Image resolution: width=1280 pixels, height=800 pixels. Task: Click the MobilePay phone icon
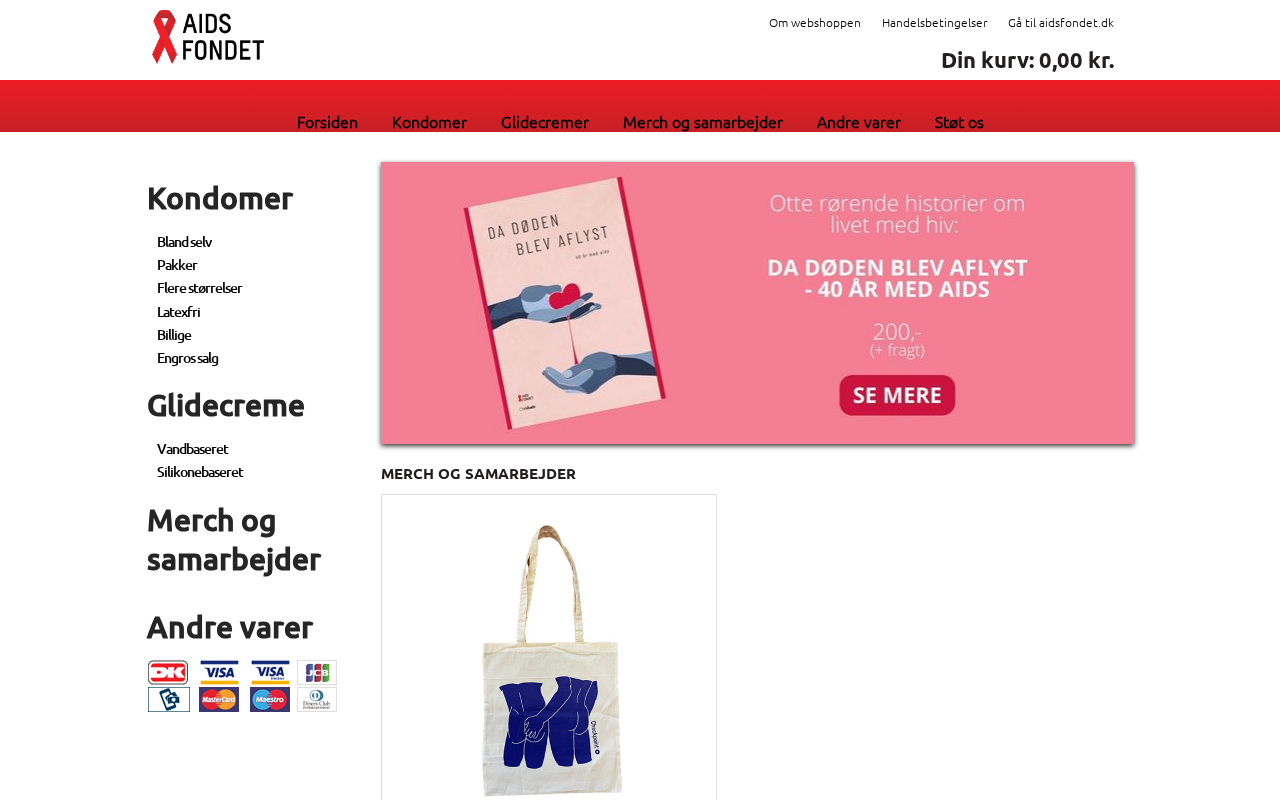pyautogui.click(x=169, y=700)
